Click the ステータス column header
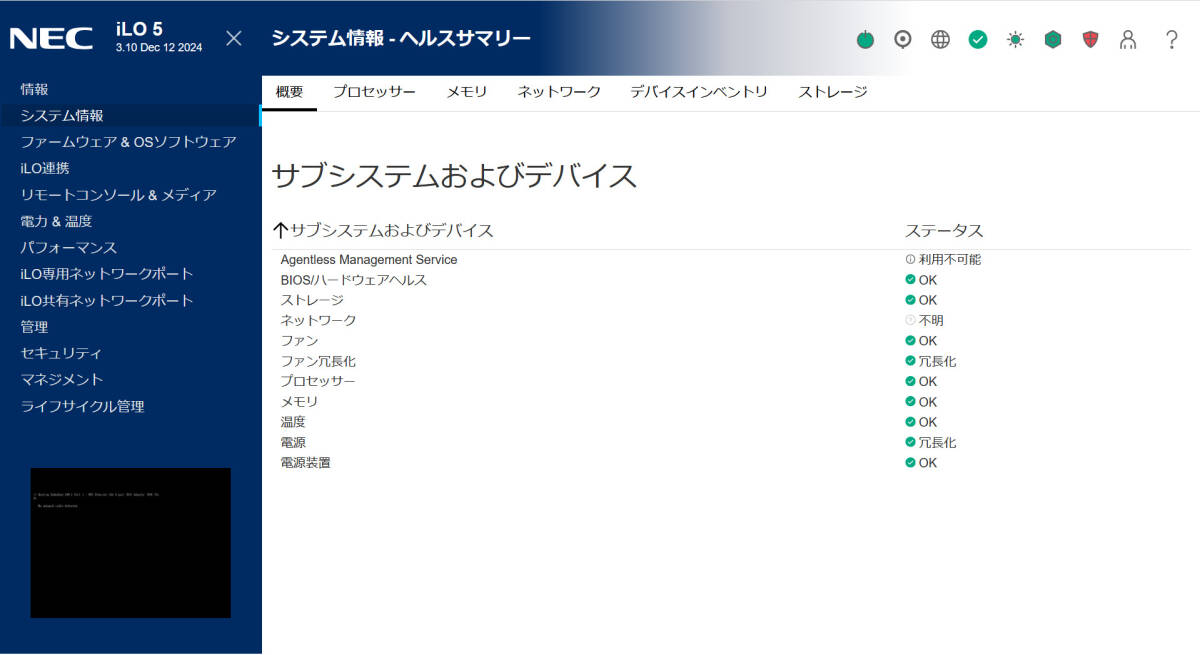This screenshot has width=1200, height=655. (x=944, y=231)
